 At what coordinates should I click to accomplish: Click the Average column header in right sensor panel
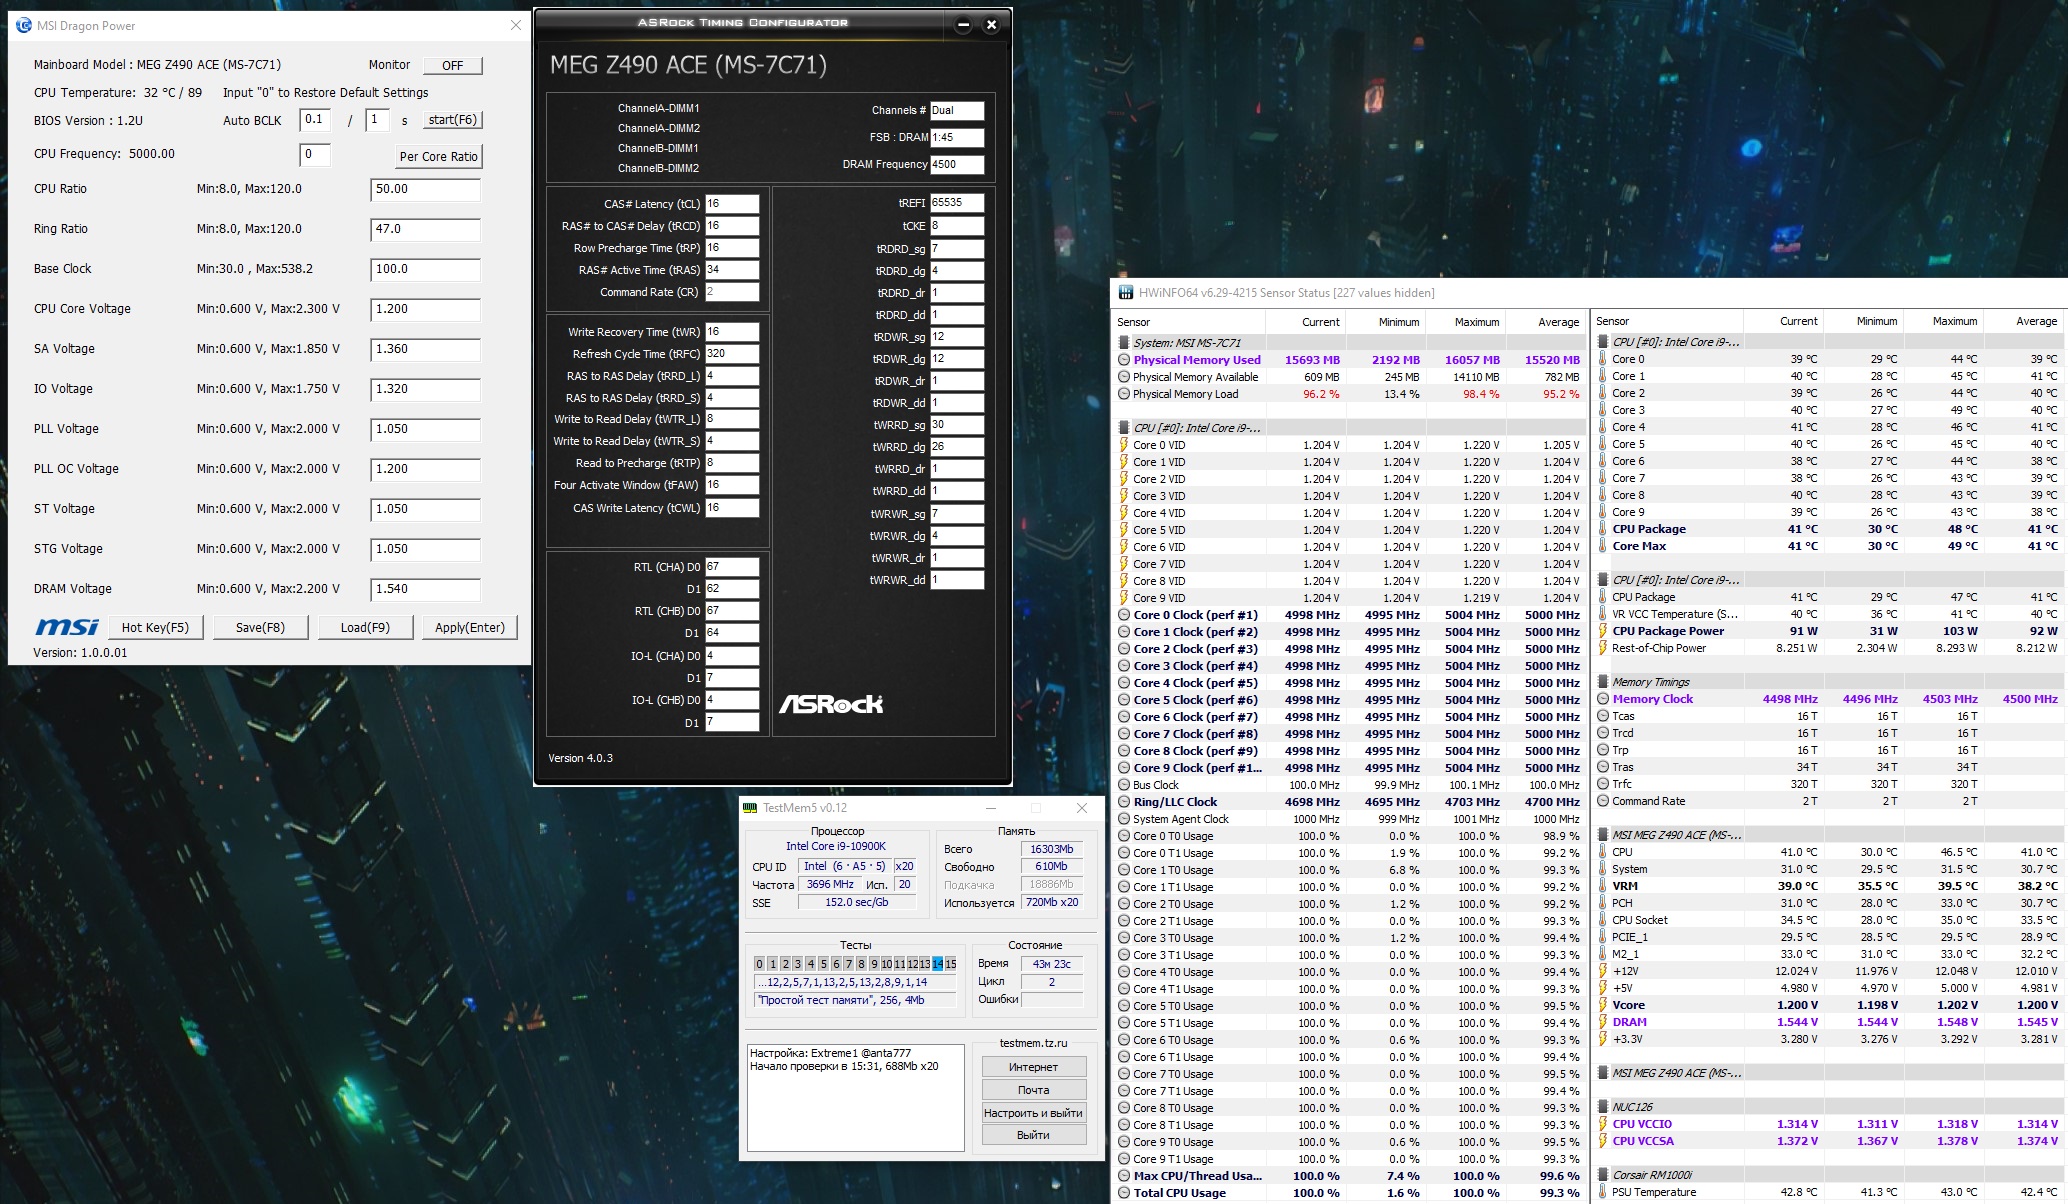pyautogui.click(x=2036, y=321)
